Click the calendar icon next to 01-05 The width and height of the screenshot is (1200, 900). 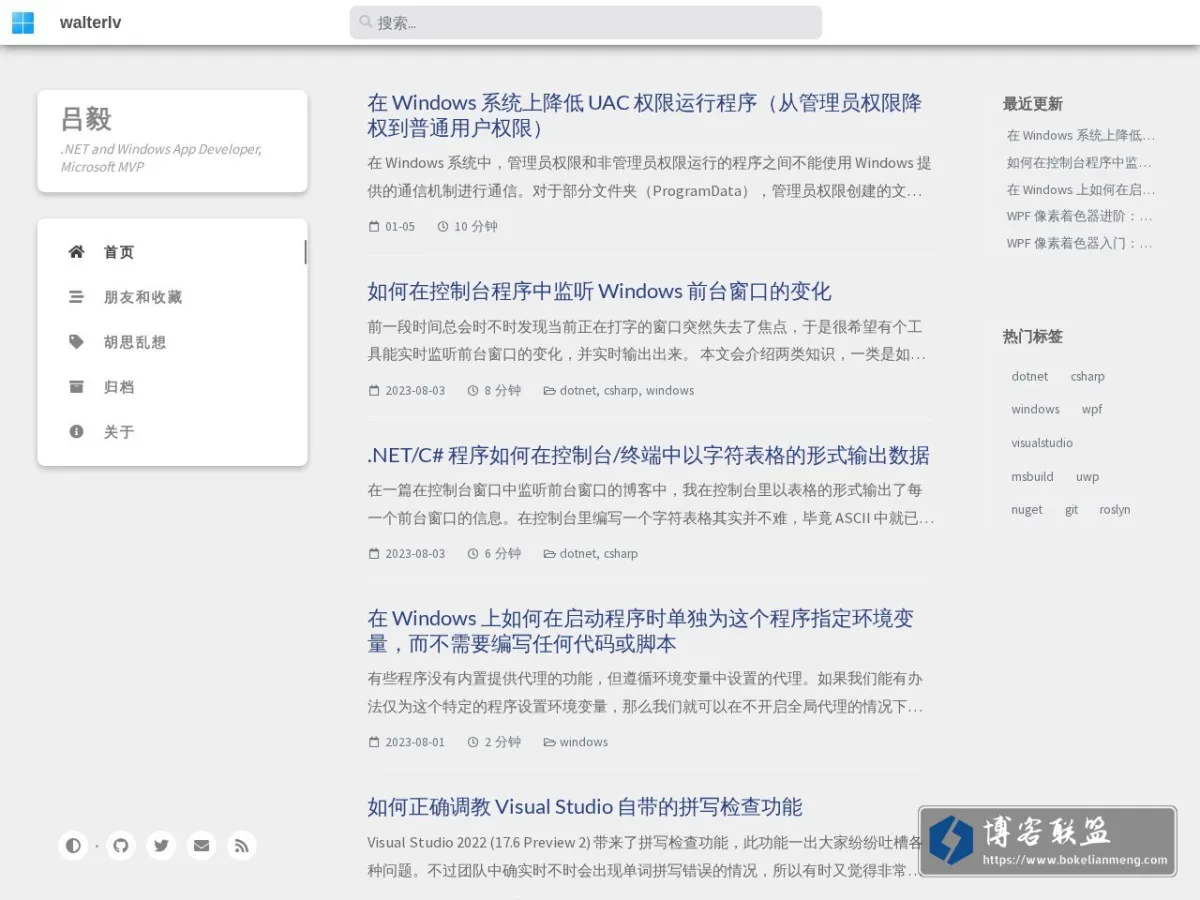[x=374, y=227]
